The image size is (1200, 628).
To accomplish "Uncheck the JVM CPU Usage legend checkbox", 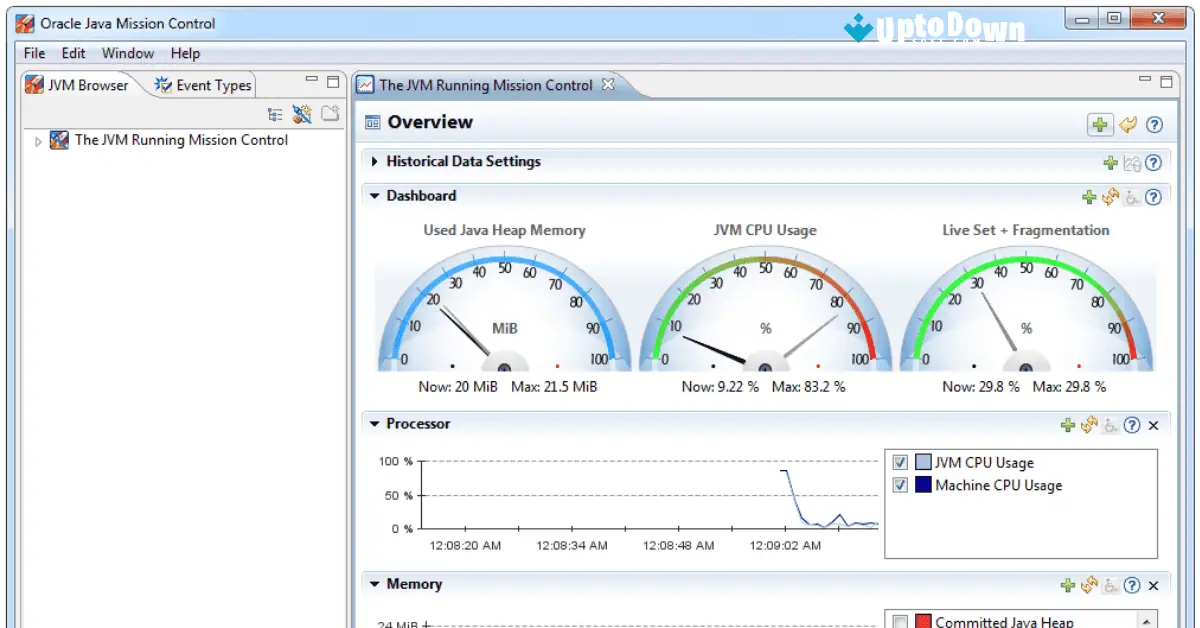I will 897,462.
